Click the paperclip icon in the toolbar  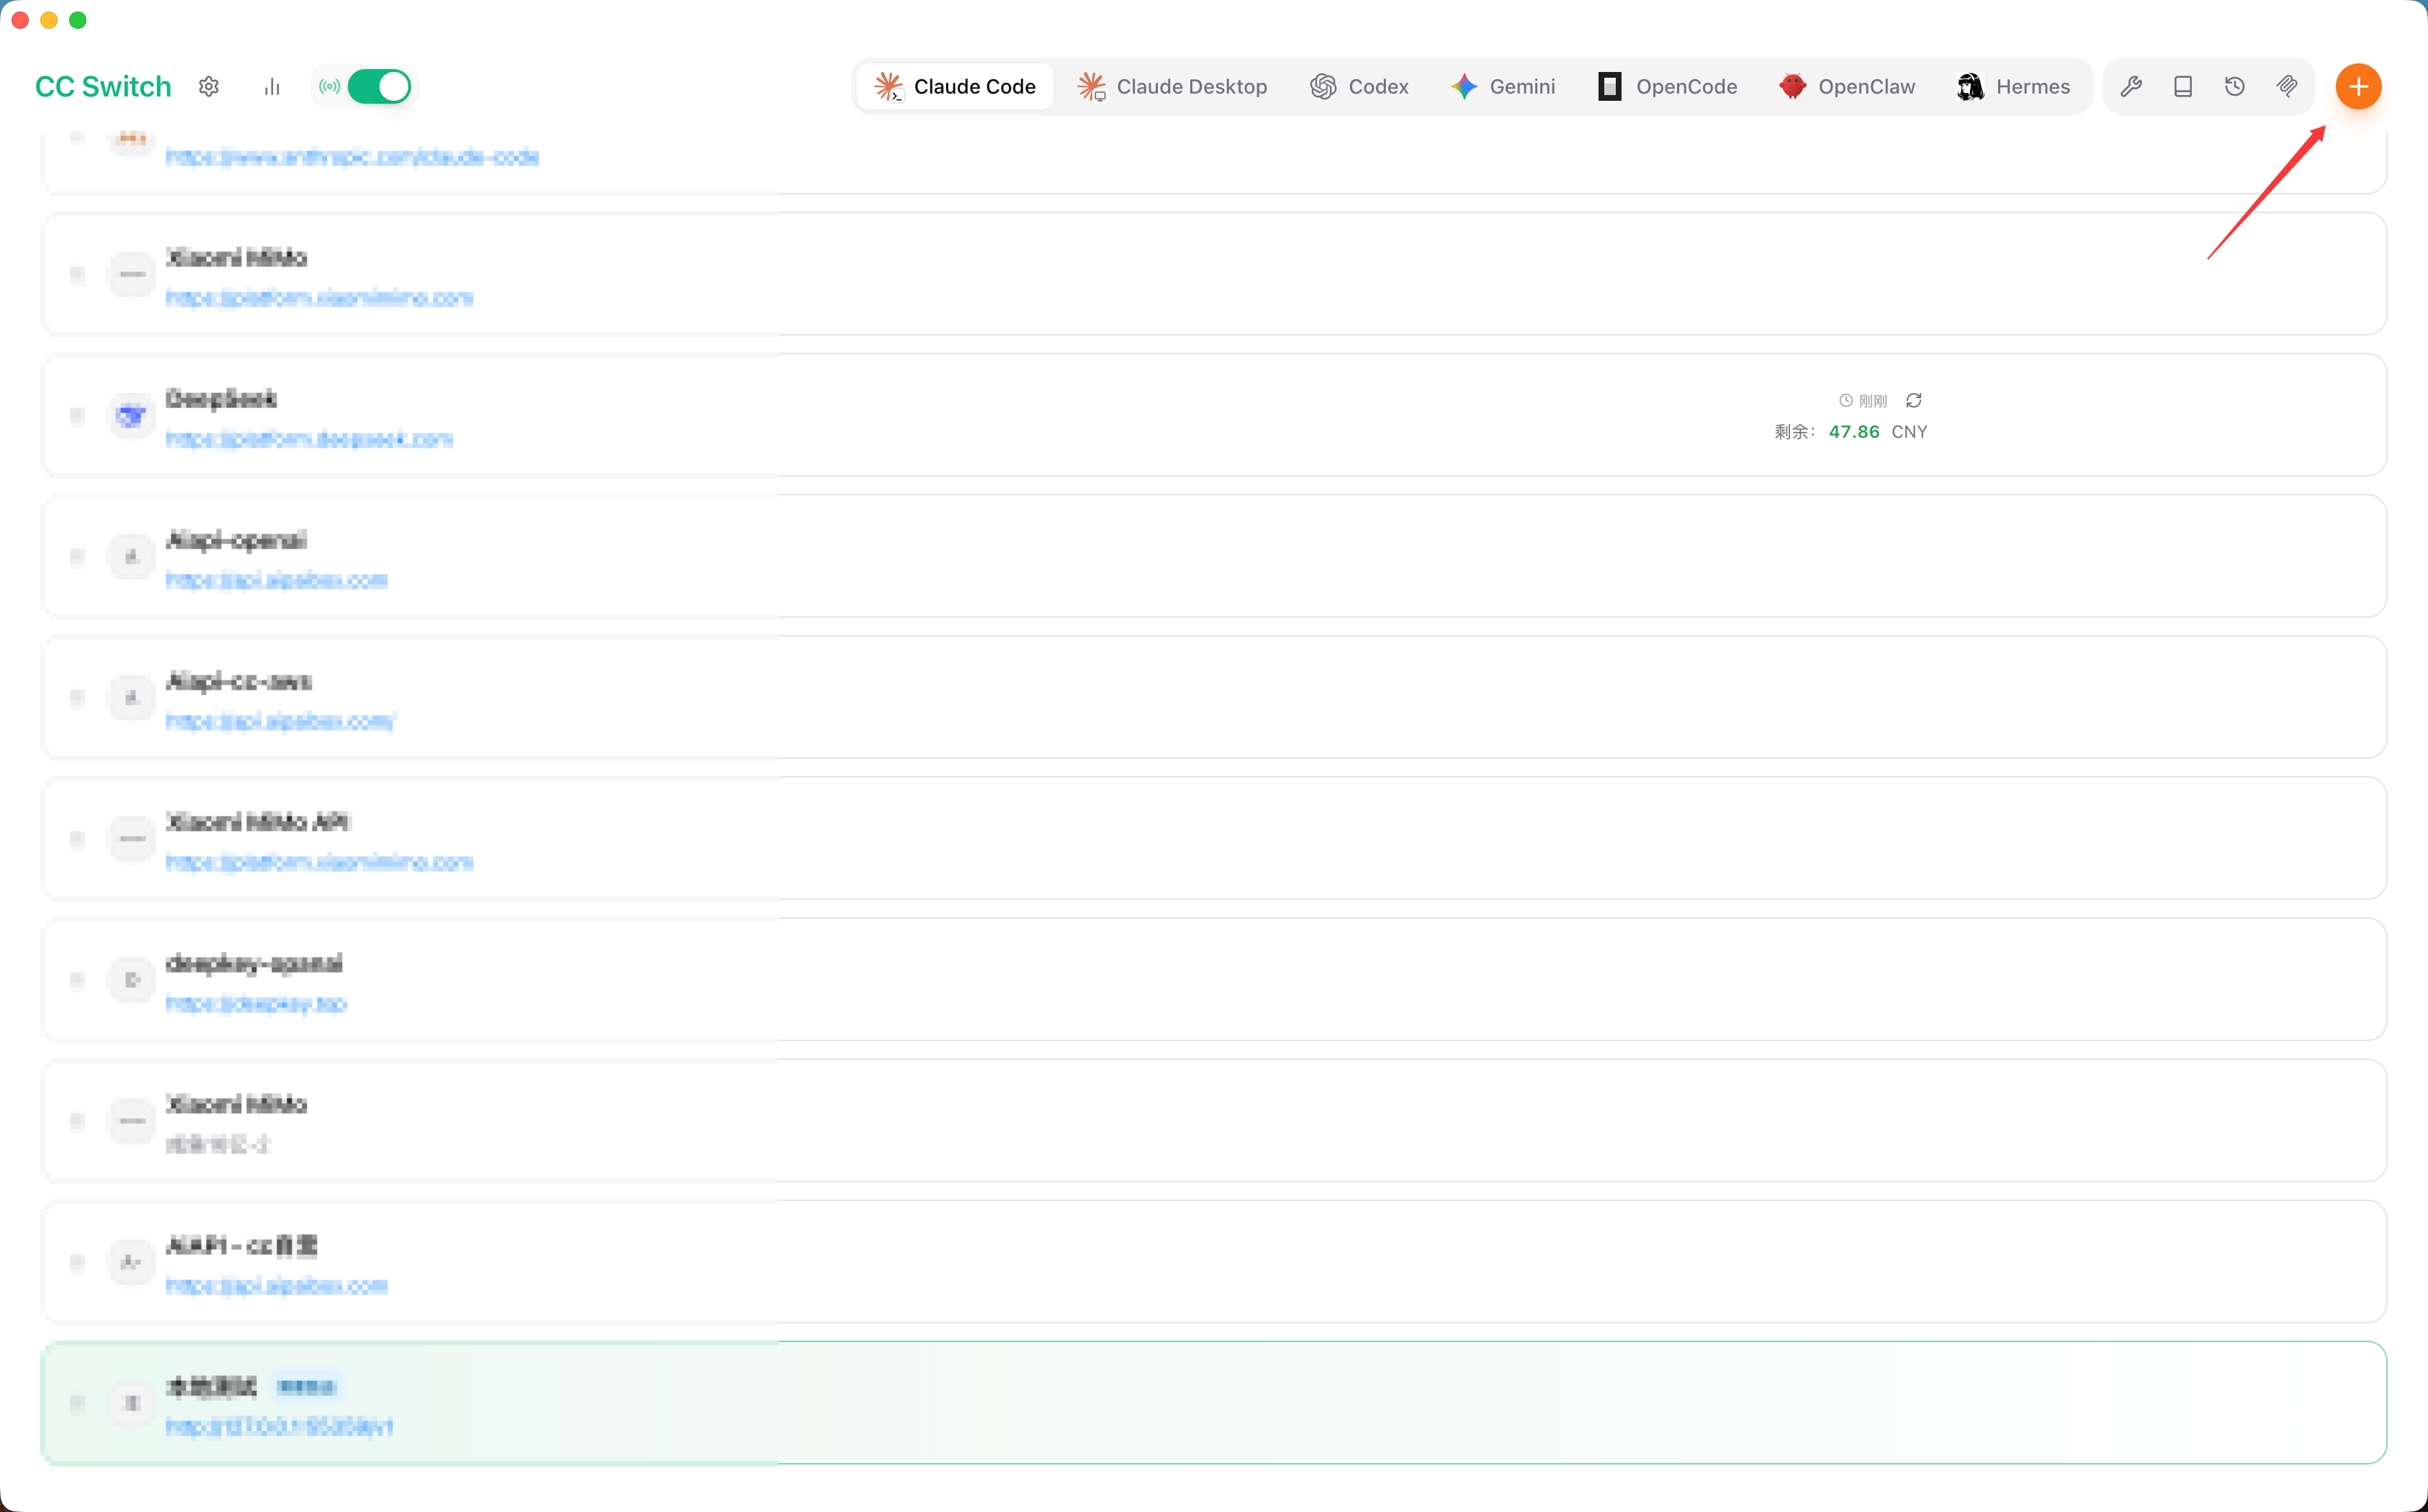pyautogui.click(x=2287, y=87)
